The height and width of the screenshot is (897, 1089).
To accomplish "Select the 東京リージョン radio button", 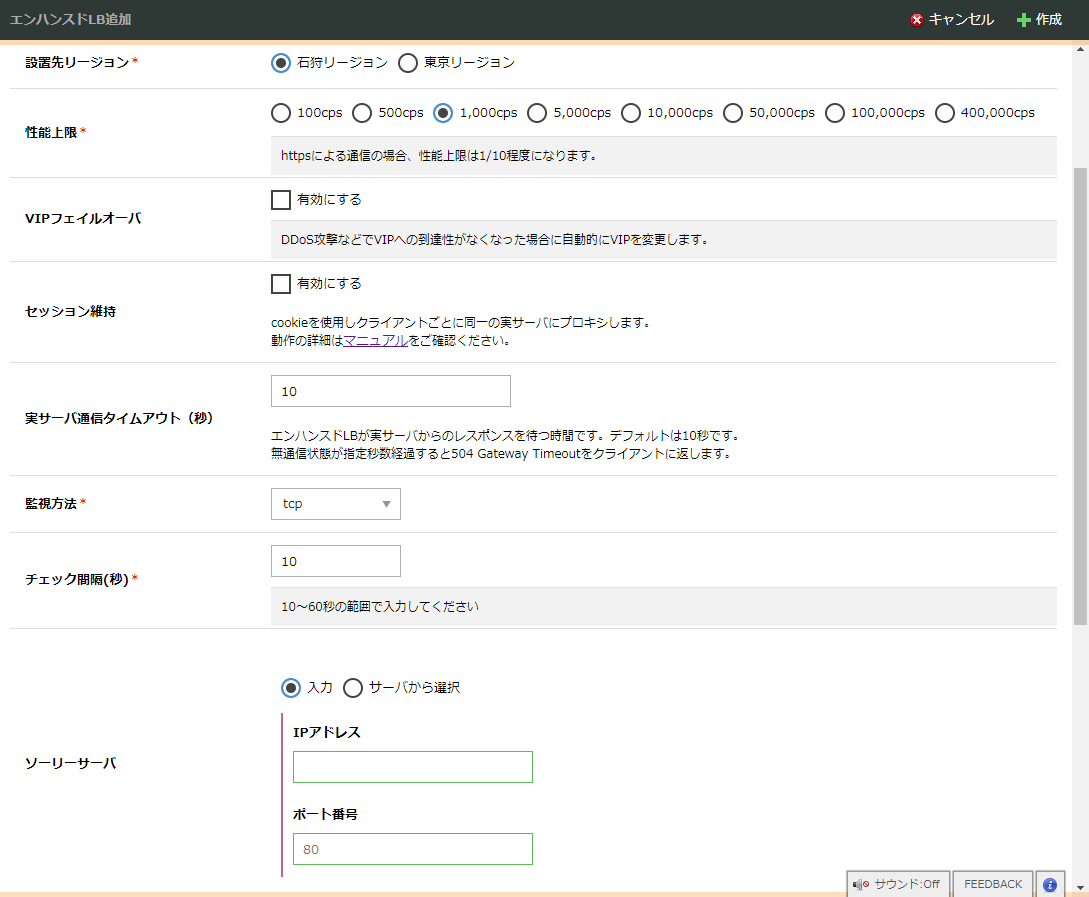I will [x=408, y=63].
